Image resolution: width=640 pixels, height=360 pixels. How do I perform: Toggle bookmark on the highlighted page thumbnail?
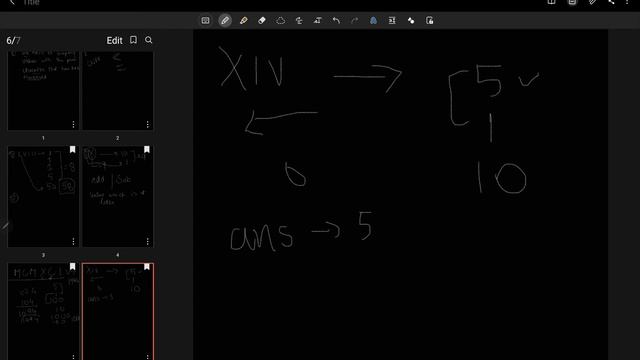point(147,267)
